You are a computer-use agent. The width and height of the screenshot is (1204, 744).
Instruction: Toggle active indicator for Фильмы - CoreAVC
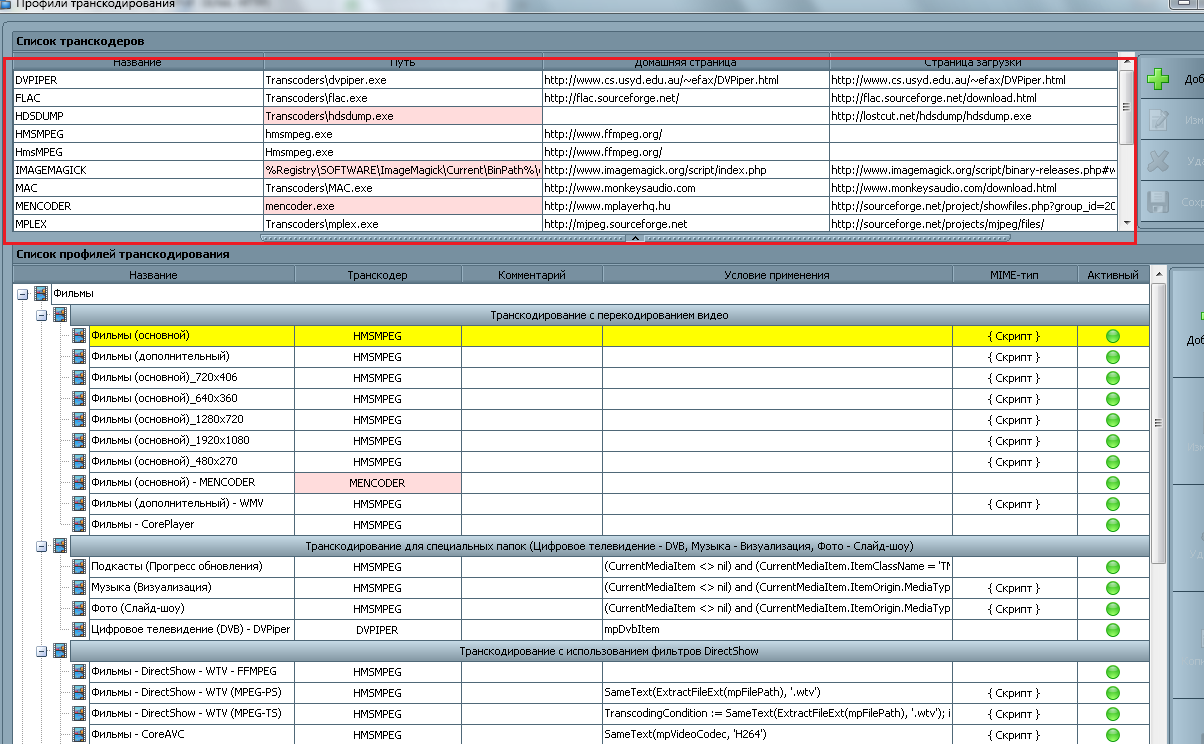click(1113, 735)
